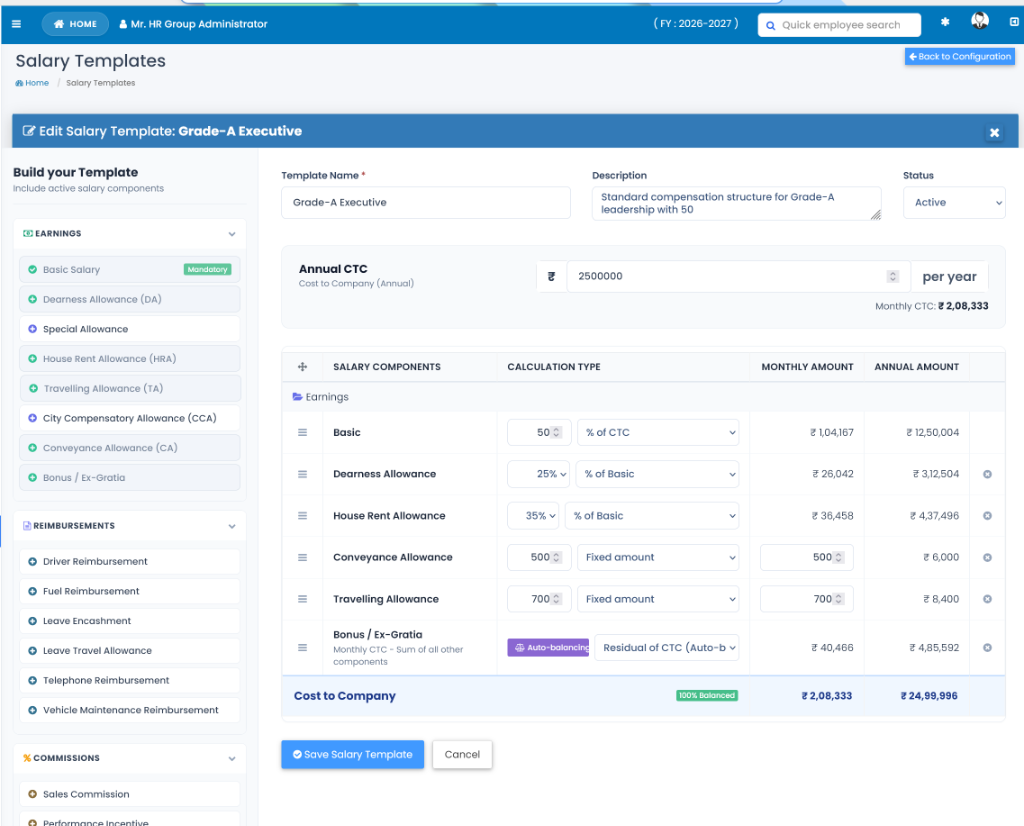
Task: Click the Home breadcrumb link
Action: click(x=32, y=83)
